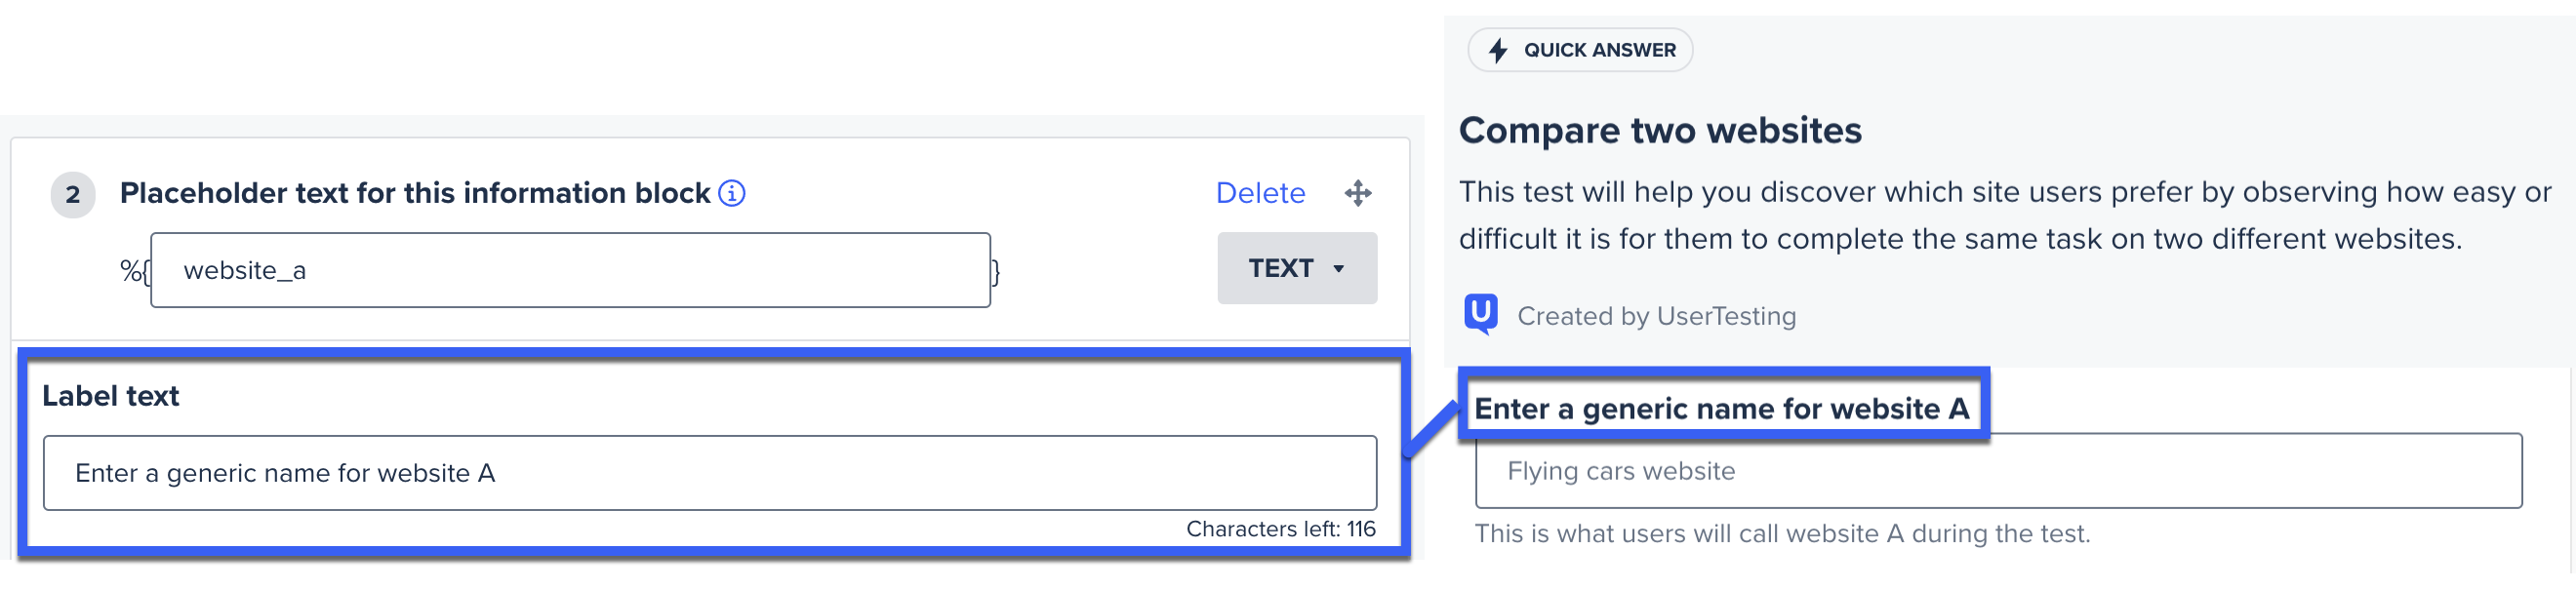Click the test description paragraph

tap(2005, 215)
